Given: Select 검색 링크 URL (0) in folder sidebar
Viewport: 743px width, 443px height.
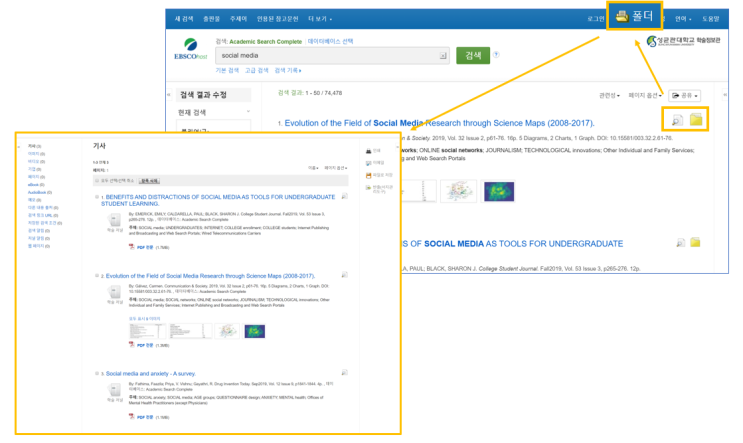Looking at the screenshot, I should tap(43, 215).
